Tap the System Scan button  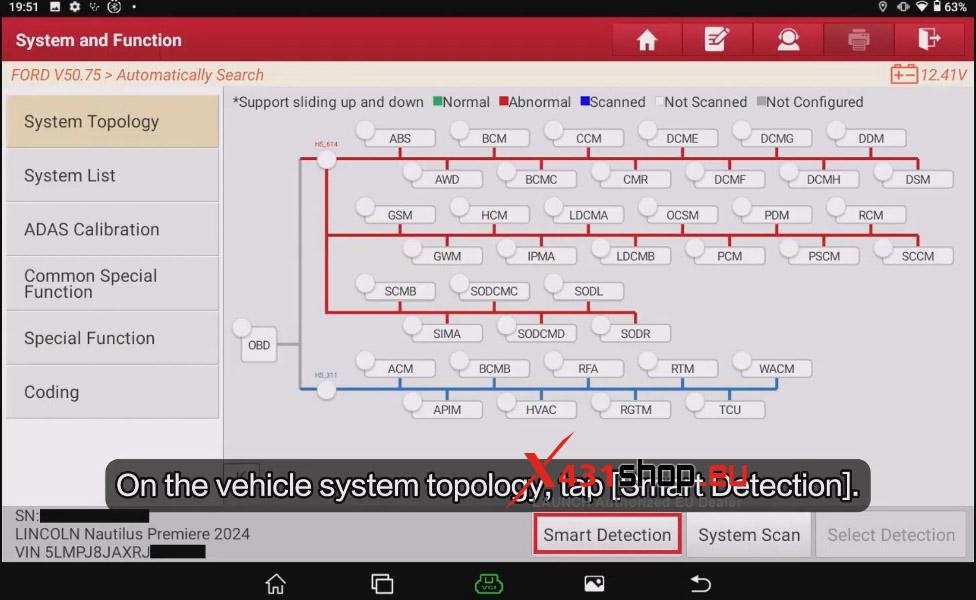749,535
